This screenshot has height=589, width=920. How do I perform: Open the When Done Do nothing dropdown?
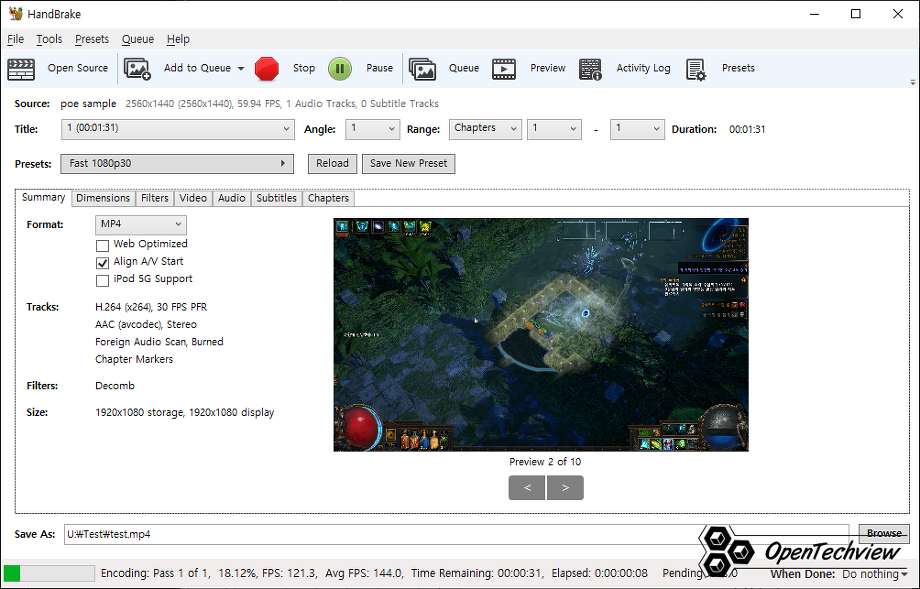pos(875,574)
